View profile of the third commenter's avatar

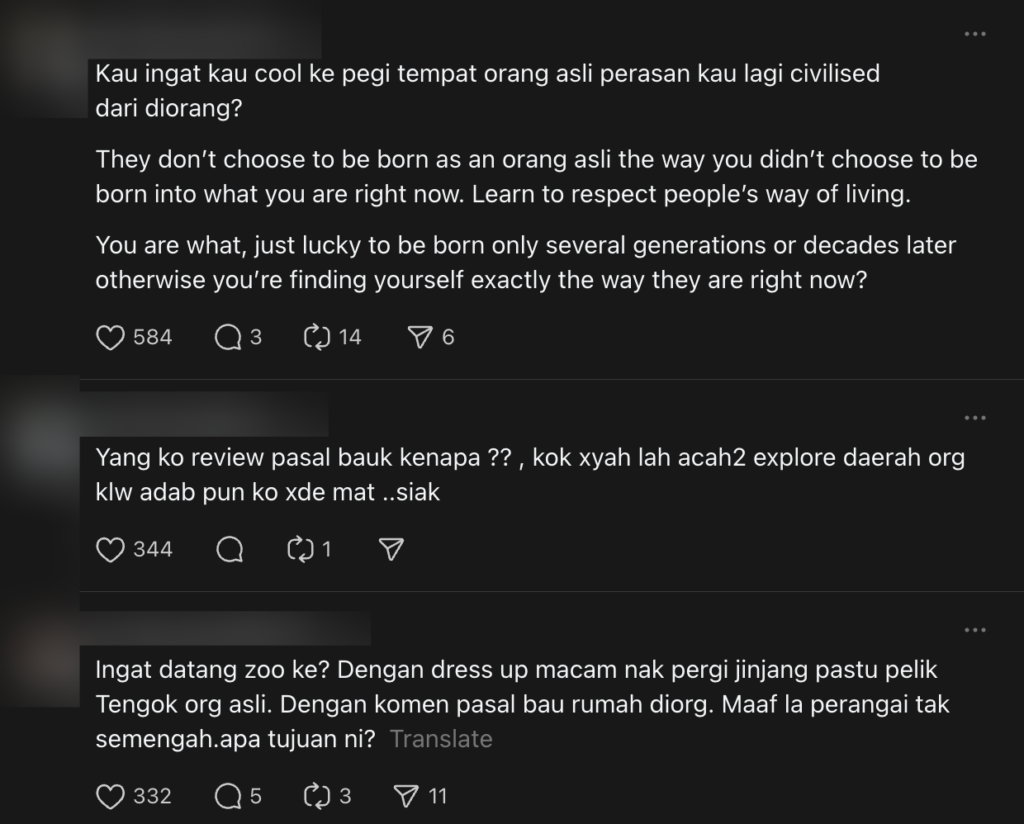click(x=40, y=645)
